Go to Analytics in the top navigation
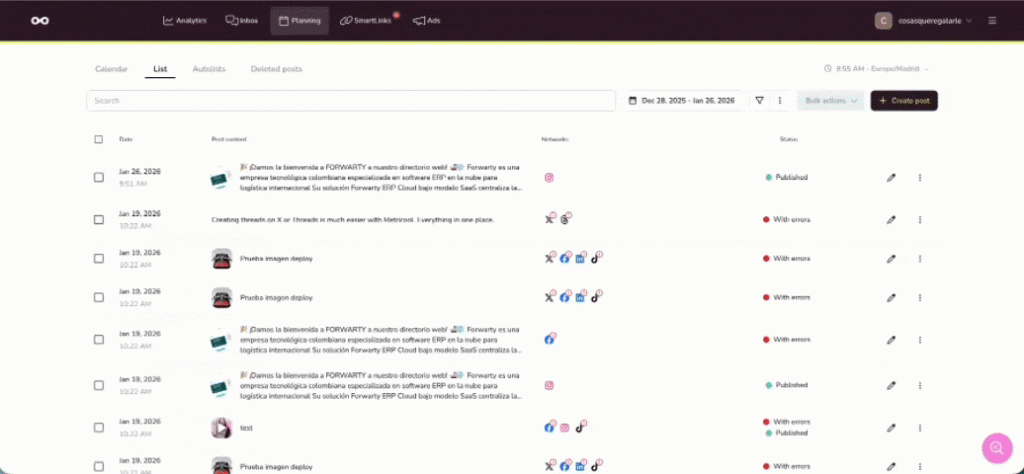This screenshot has width=1024, height=474. (185, 20)
